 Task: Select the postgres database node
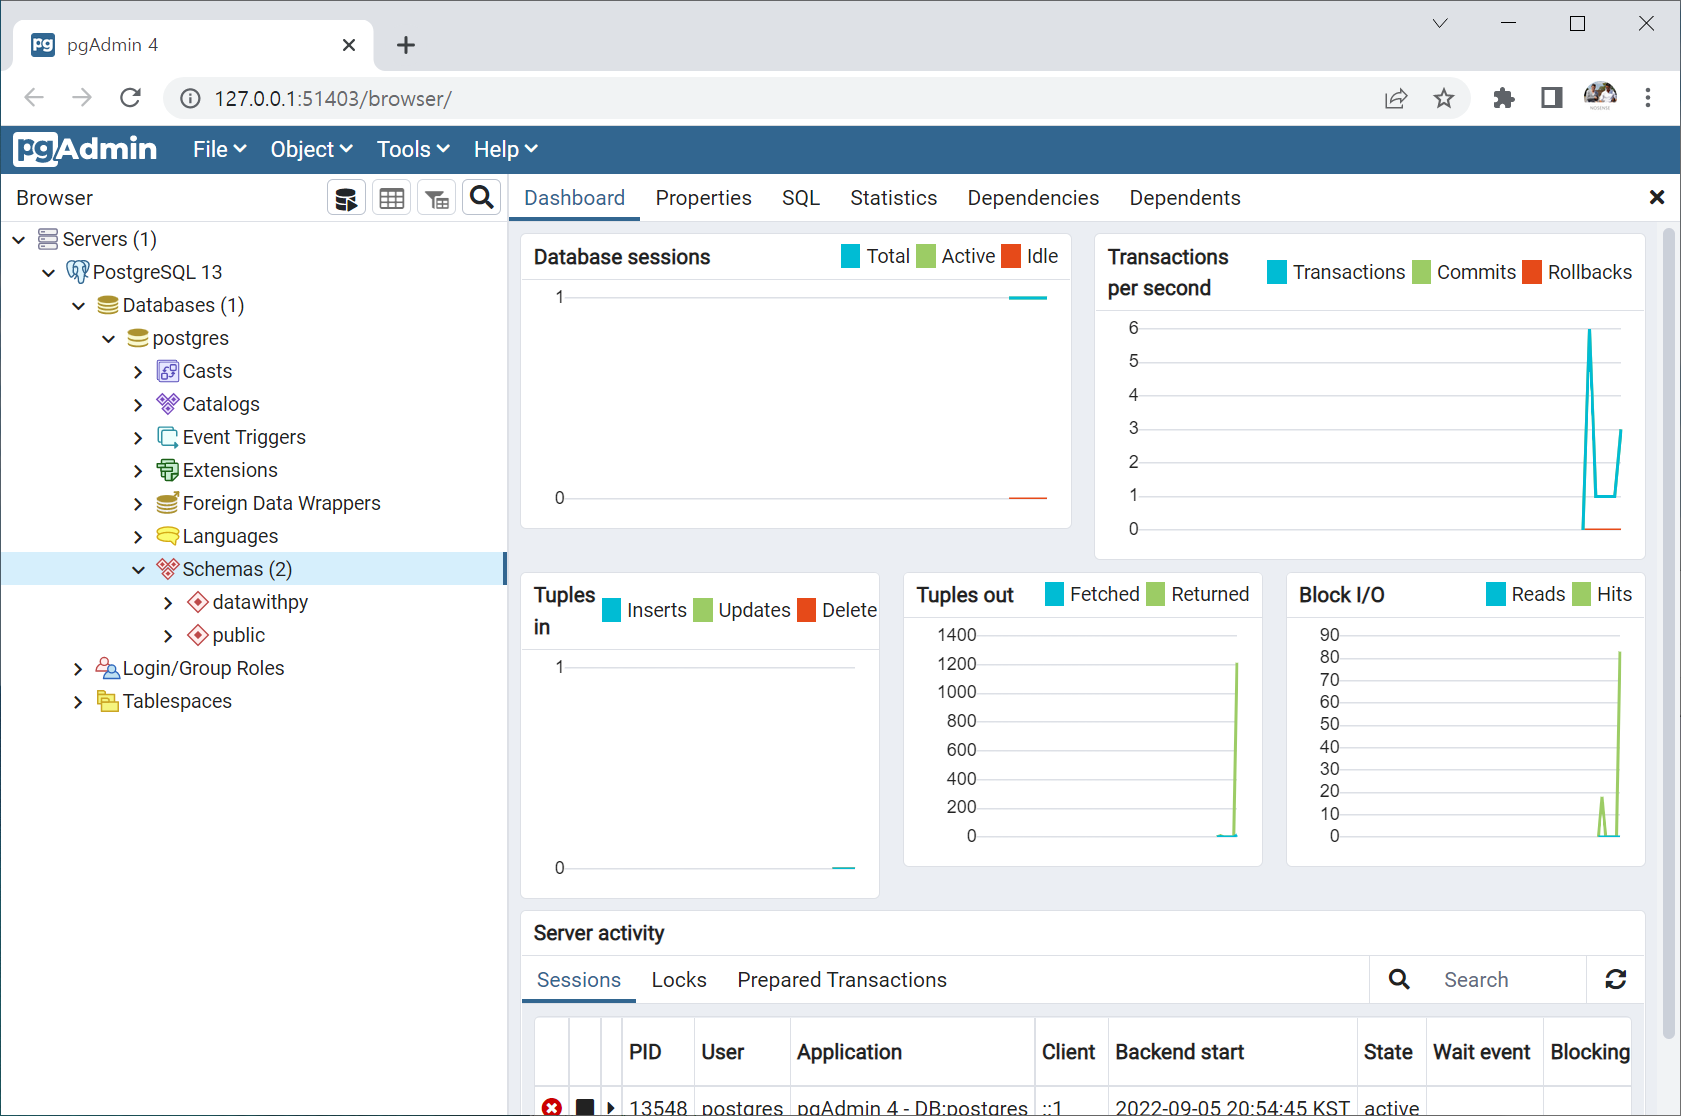tap(190, 338)
